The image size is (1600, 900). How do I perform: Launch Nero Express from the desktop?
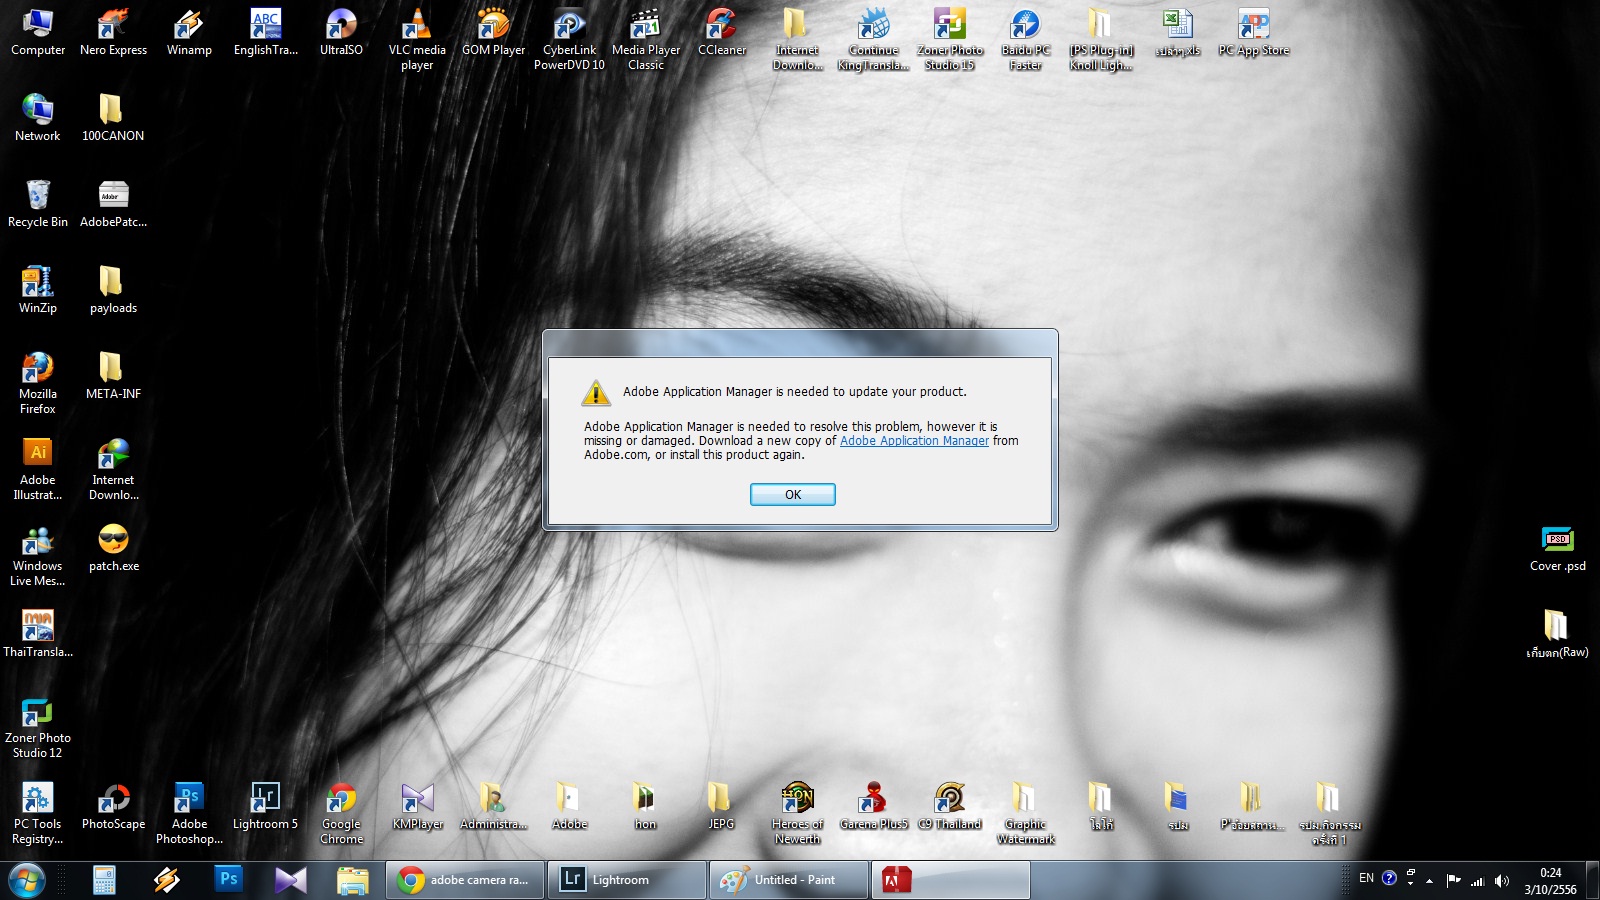(113, 31)
